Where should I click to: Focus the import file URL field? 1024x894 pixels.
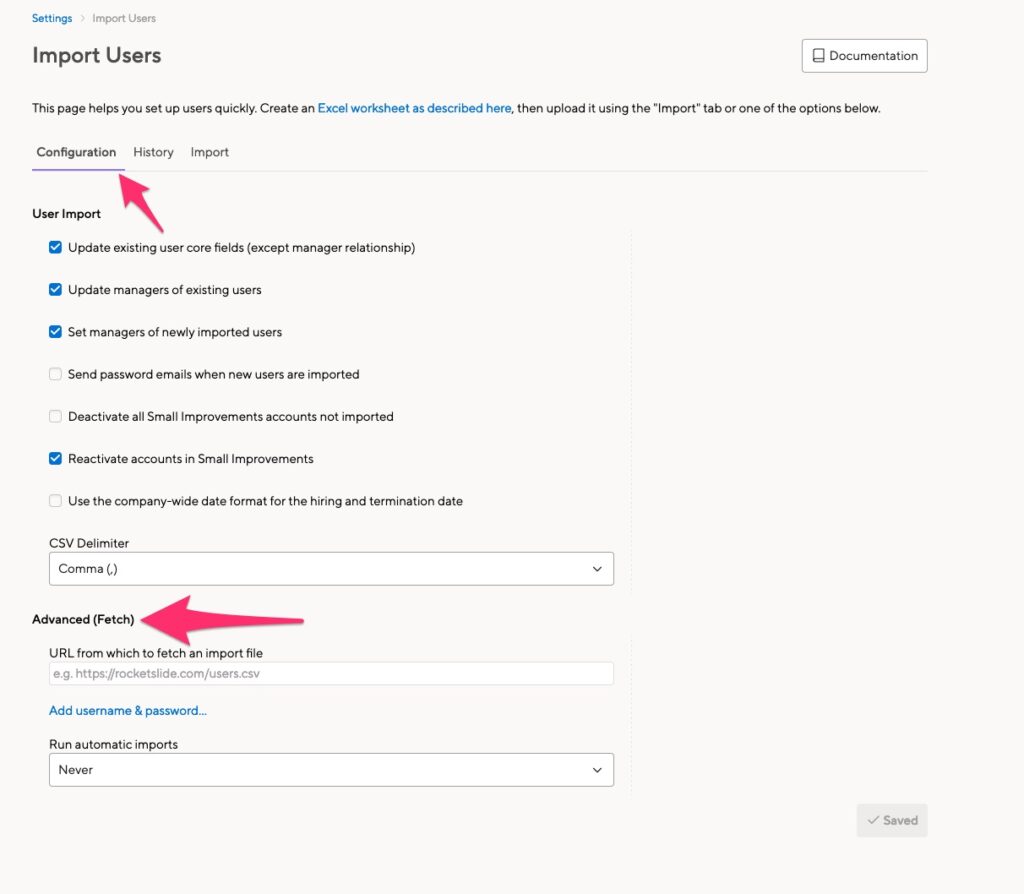point(331,673)
